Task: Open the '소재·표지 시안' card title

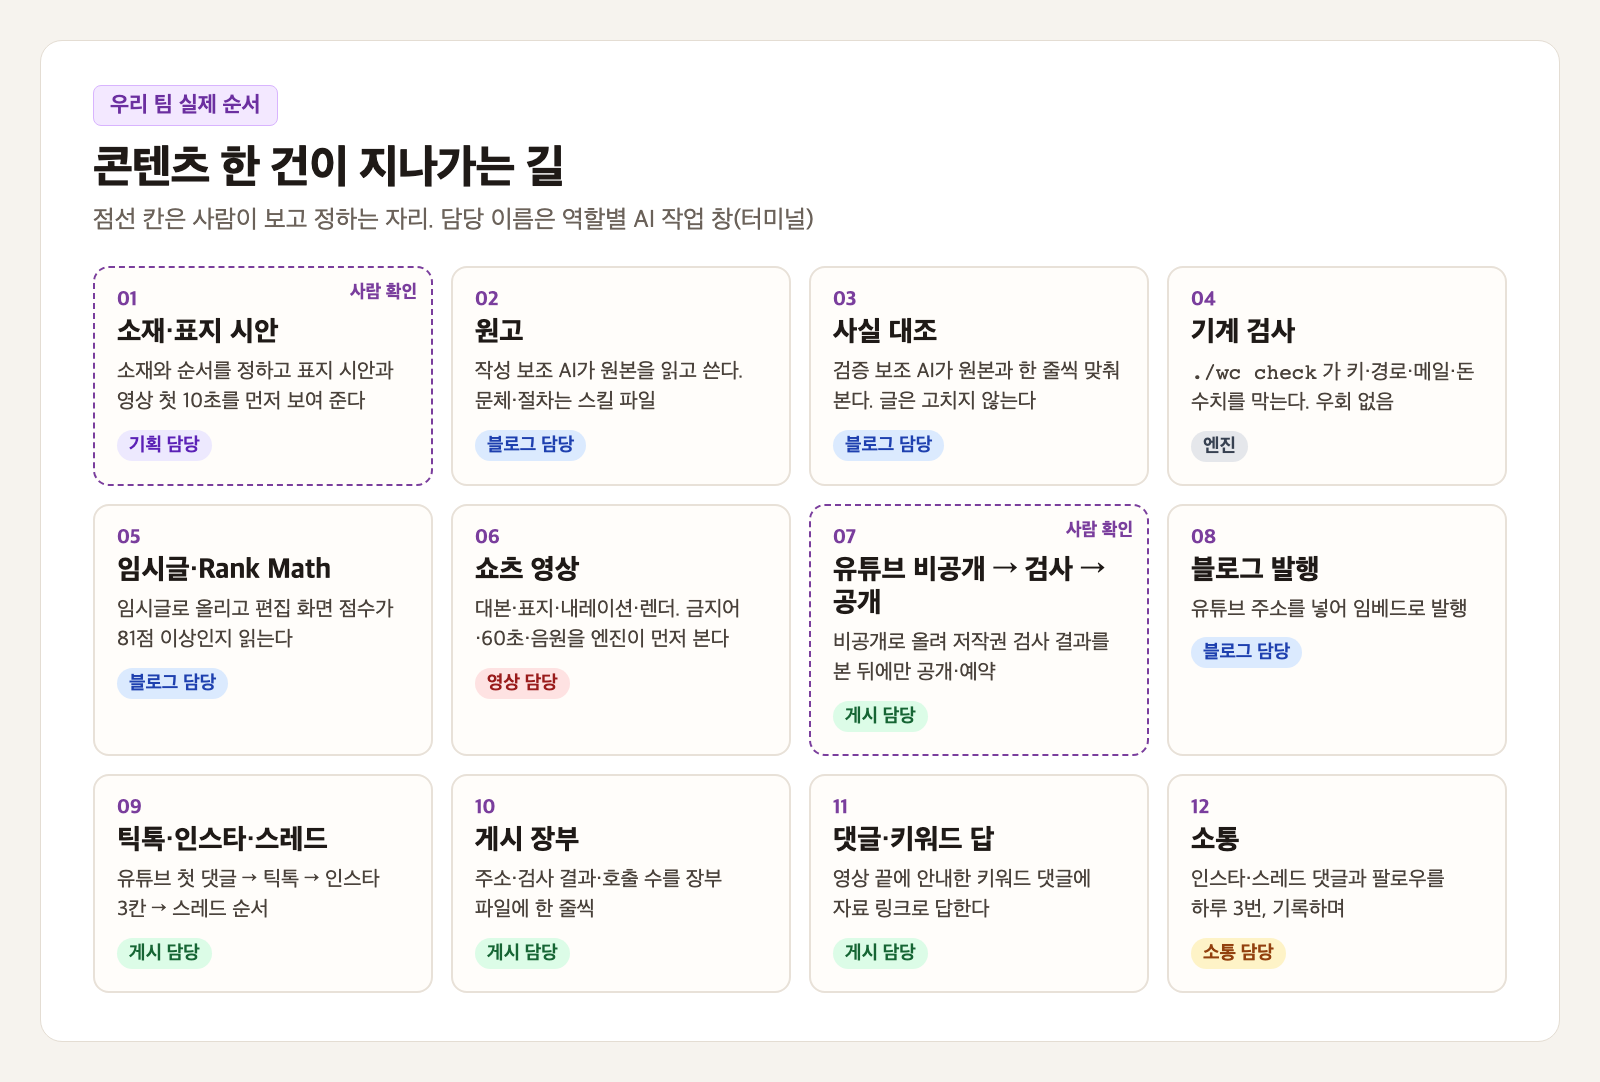Action: (197, 330)
